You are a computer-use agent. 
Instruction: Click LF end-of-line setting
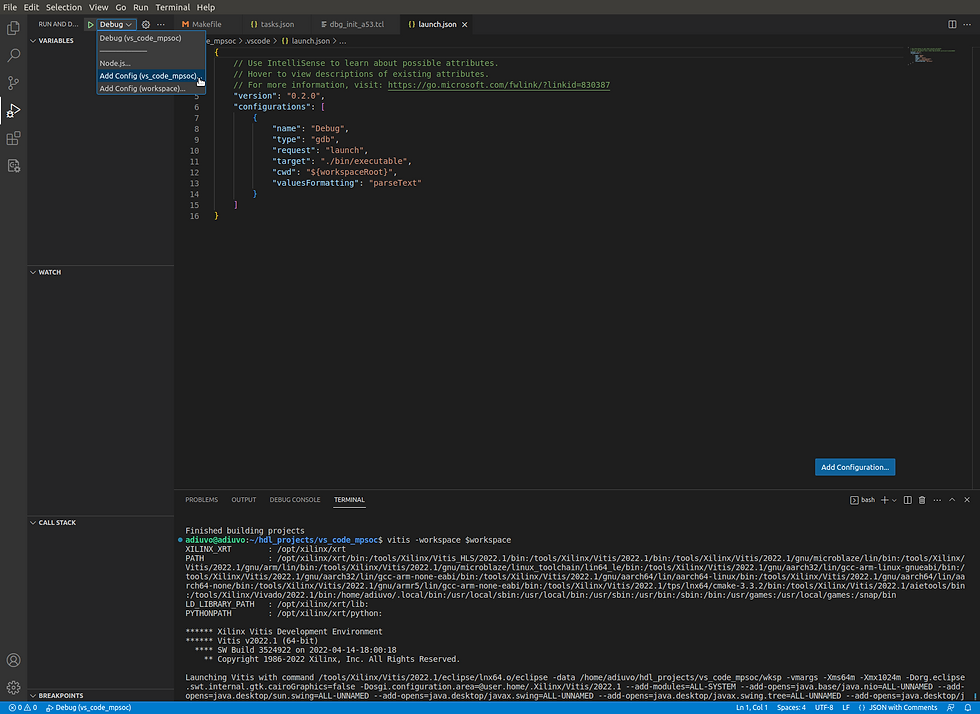pos(846,708)
